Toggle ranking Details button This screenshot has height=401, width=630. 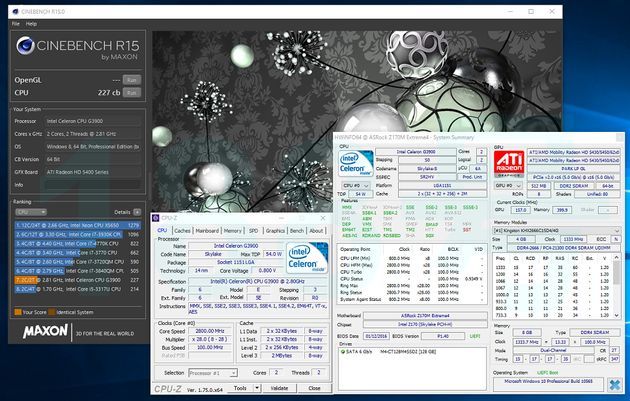pyautogui.click(x=137, y=212)
